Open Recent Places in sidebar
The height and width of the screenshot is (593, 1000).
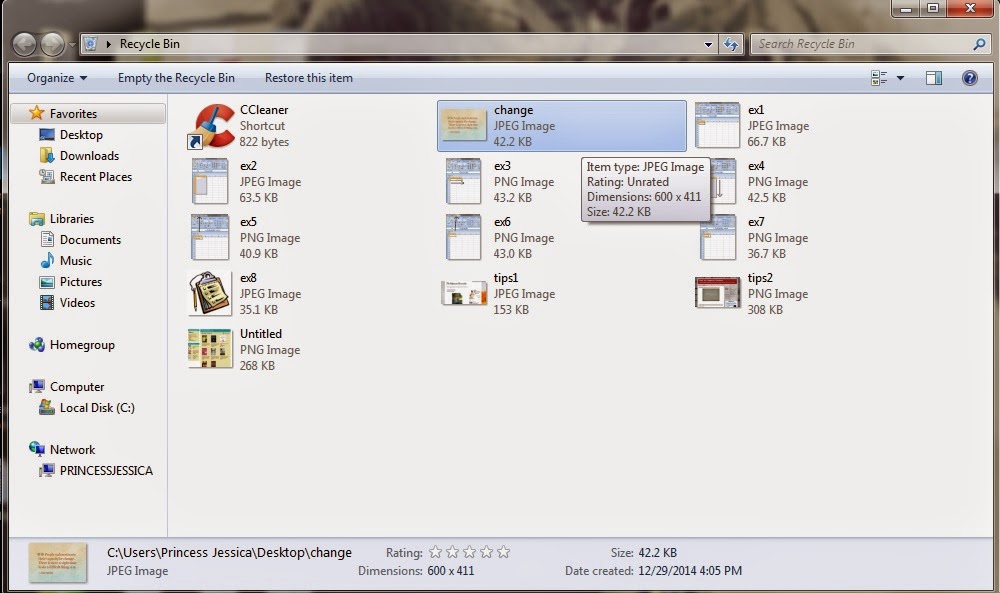tap(96, 177)
